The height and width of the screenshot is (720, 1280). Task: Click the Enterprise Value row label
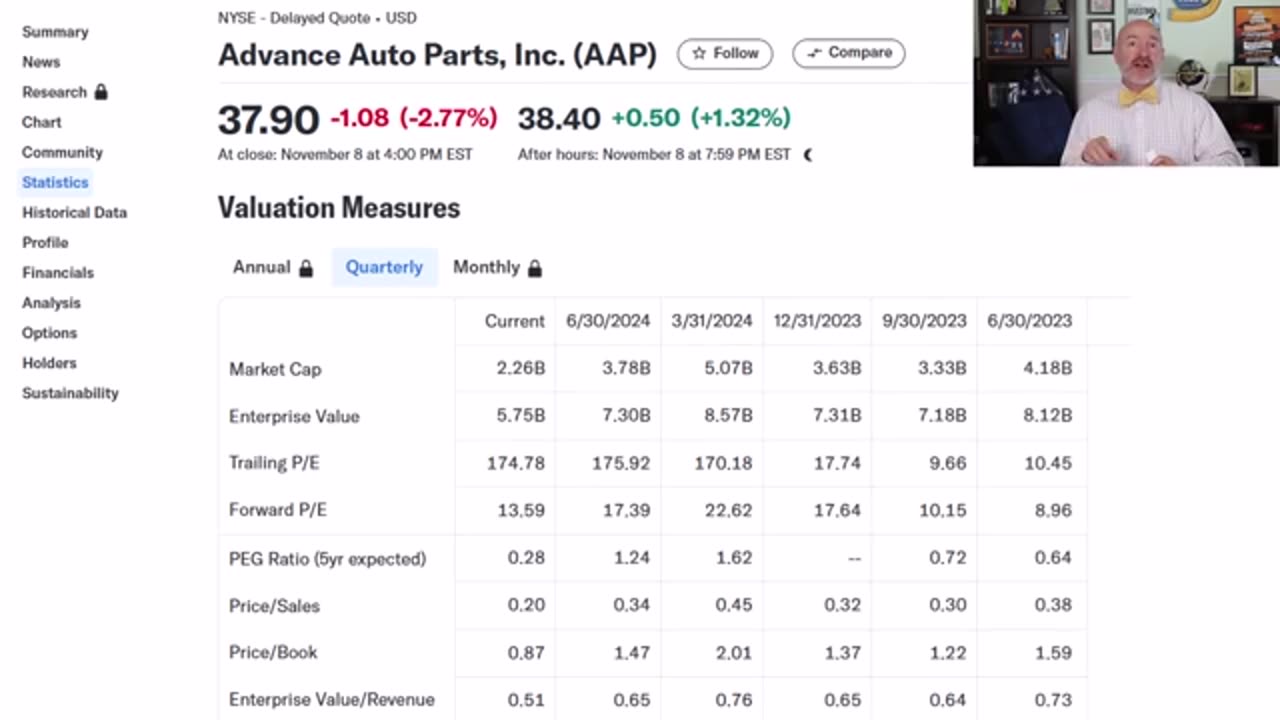click(x=294, y=416)
